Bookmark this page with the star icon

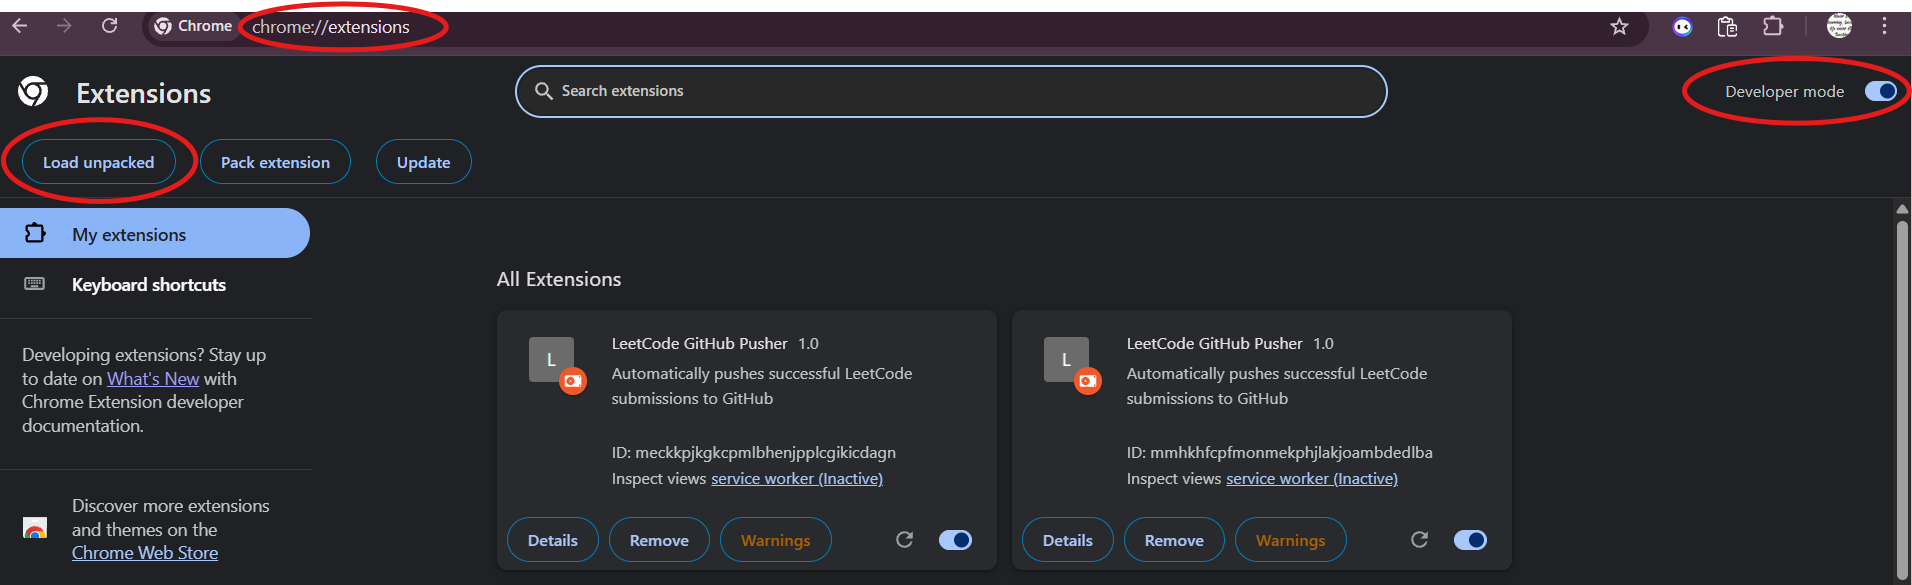pyautogui.click(x=1619, y=27)
